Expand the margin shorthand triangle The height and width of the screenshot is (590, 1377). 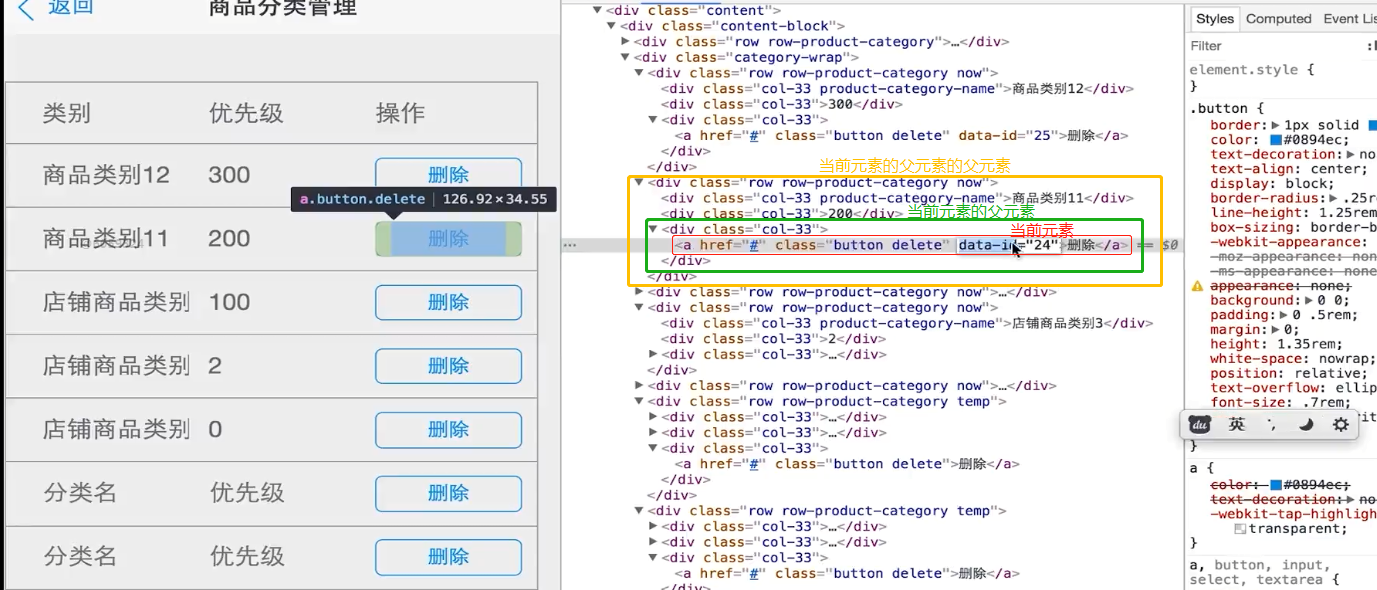pyautogui.click(x=1276, y=330)
